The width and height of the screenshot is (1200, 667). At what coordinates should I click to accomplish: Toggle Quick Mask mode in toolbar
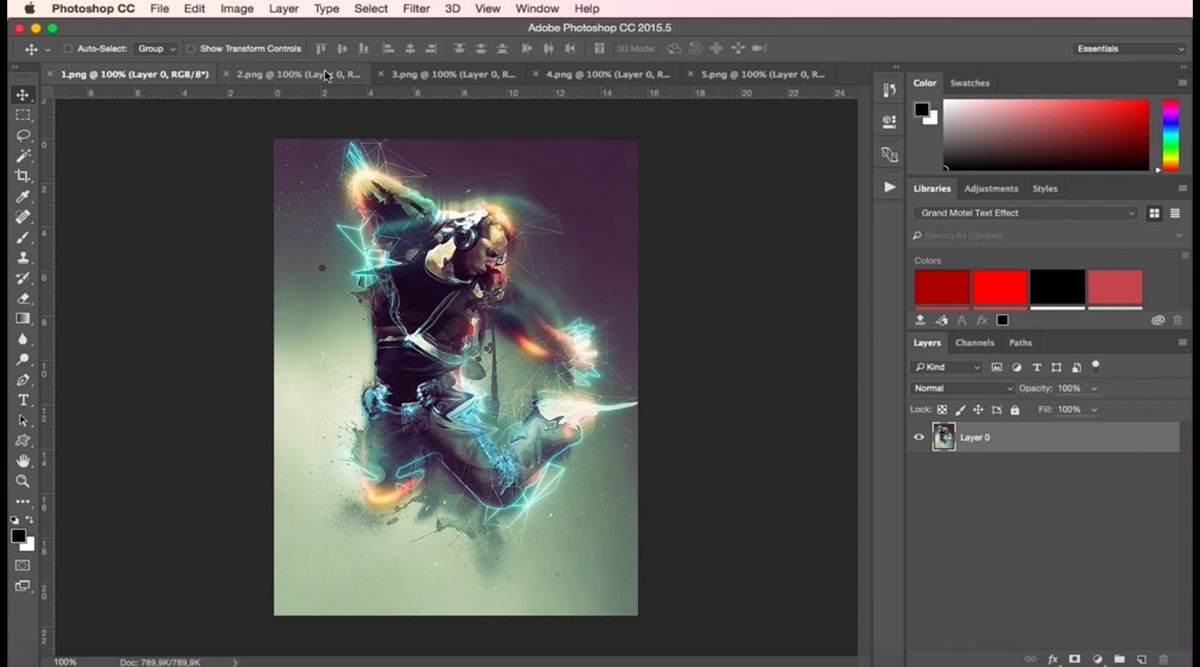23,565
